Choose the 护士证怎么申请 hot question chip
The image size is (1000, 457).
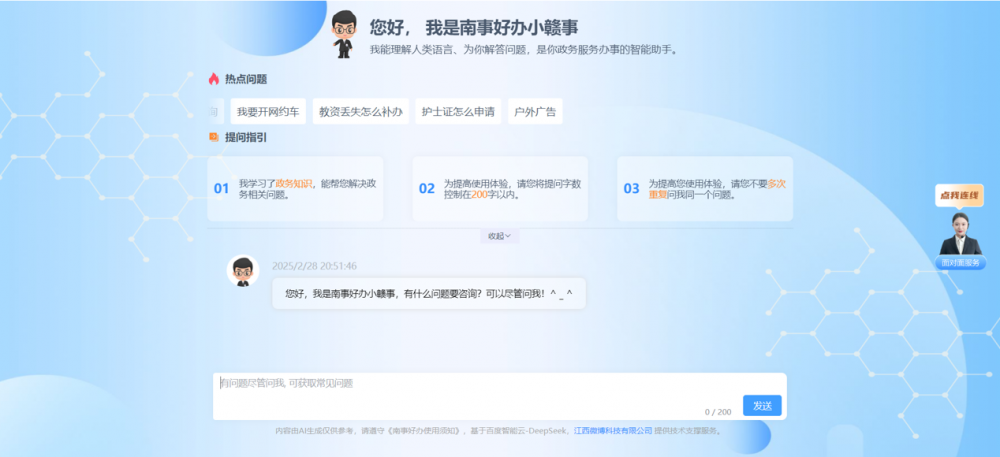pos(458,112)
